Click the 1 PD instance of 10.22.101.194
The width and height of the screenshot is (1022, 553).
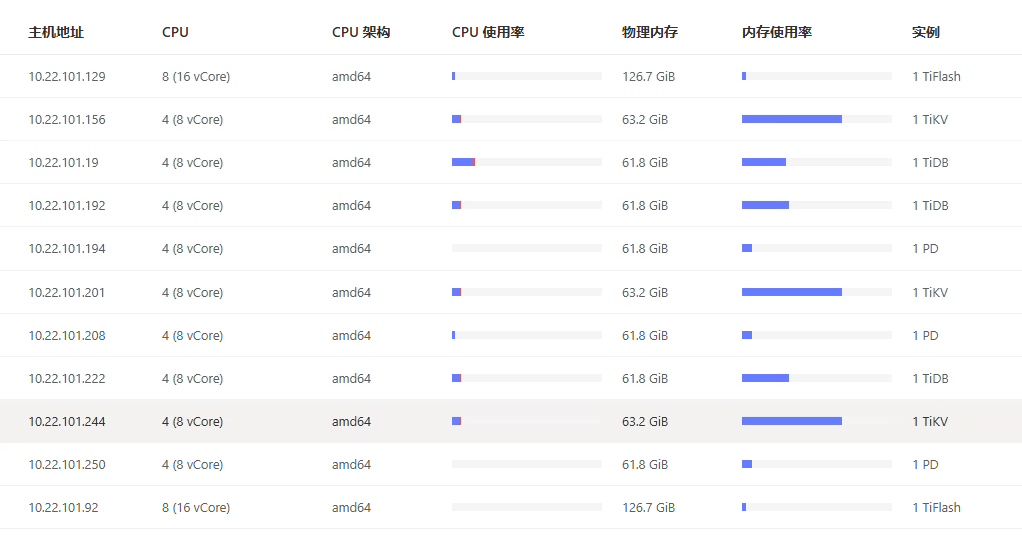[x=925, y=248]
